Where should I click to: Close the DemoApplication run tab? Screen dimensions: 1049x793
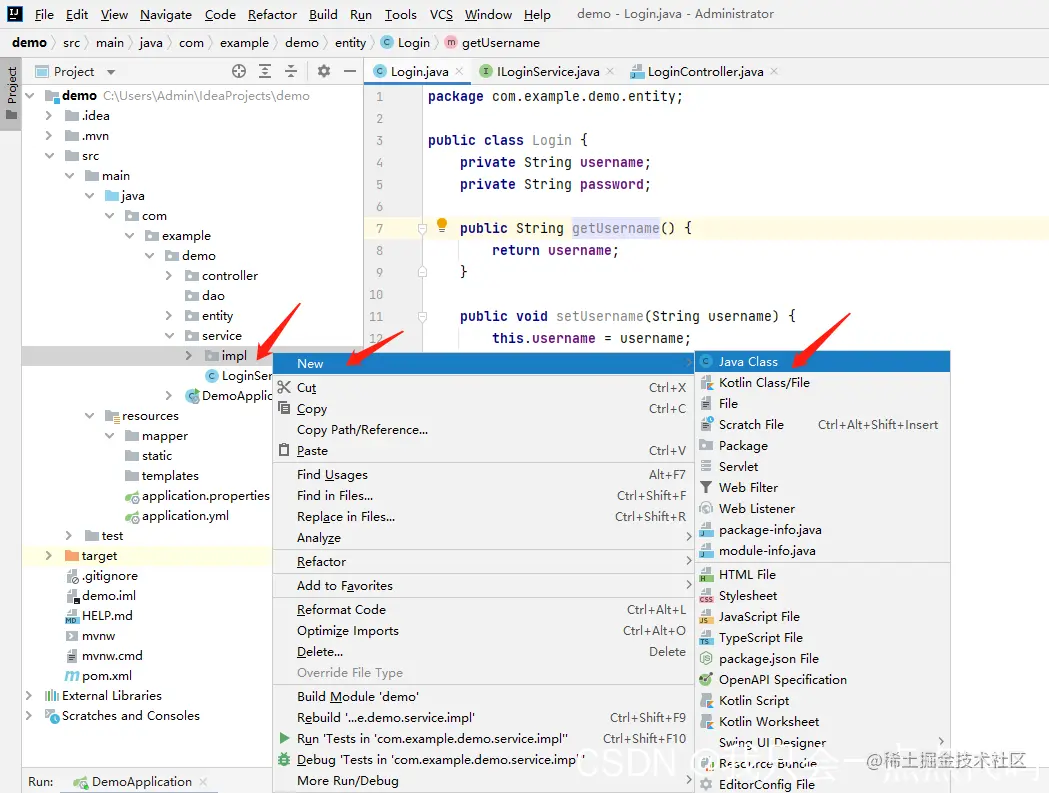203,782
